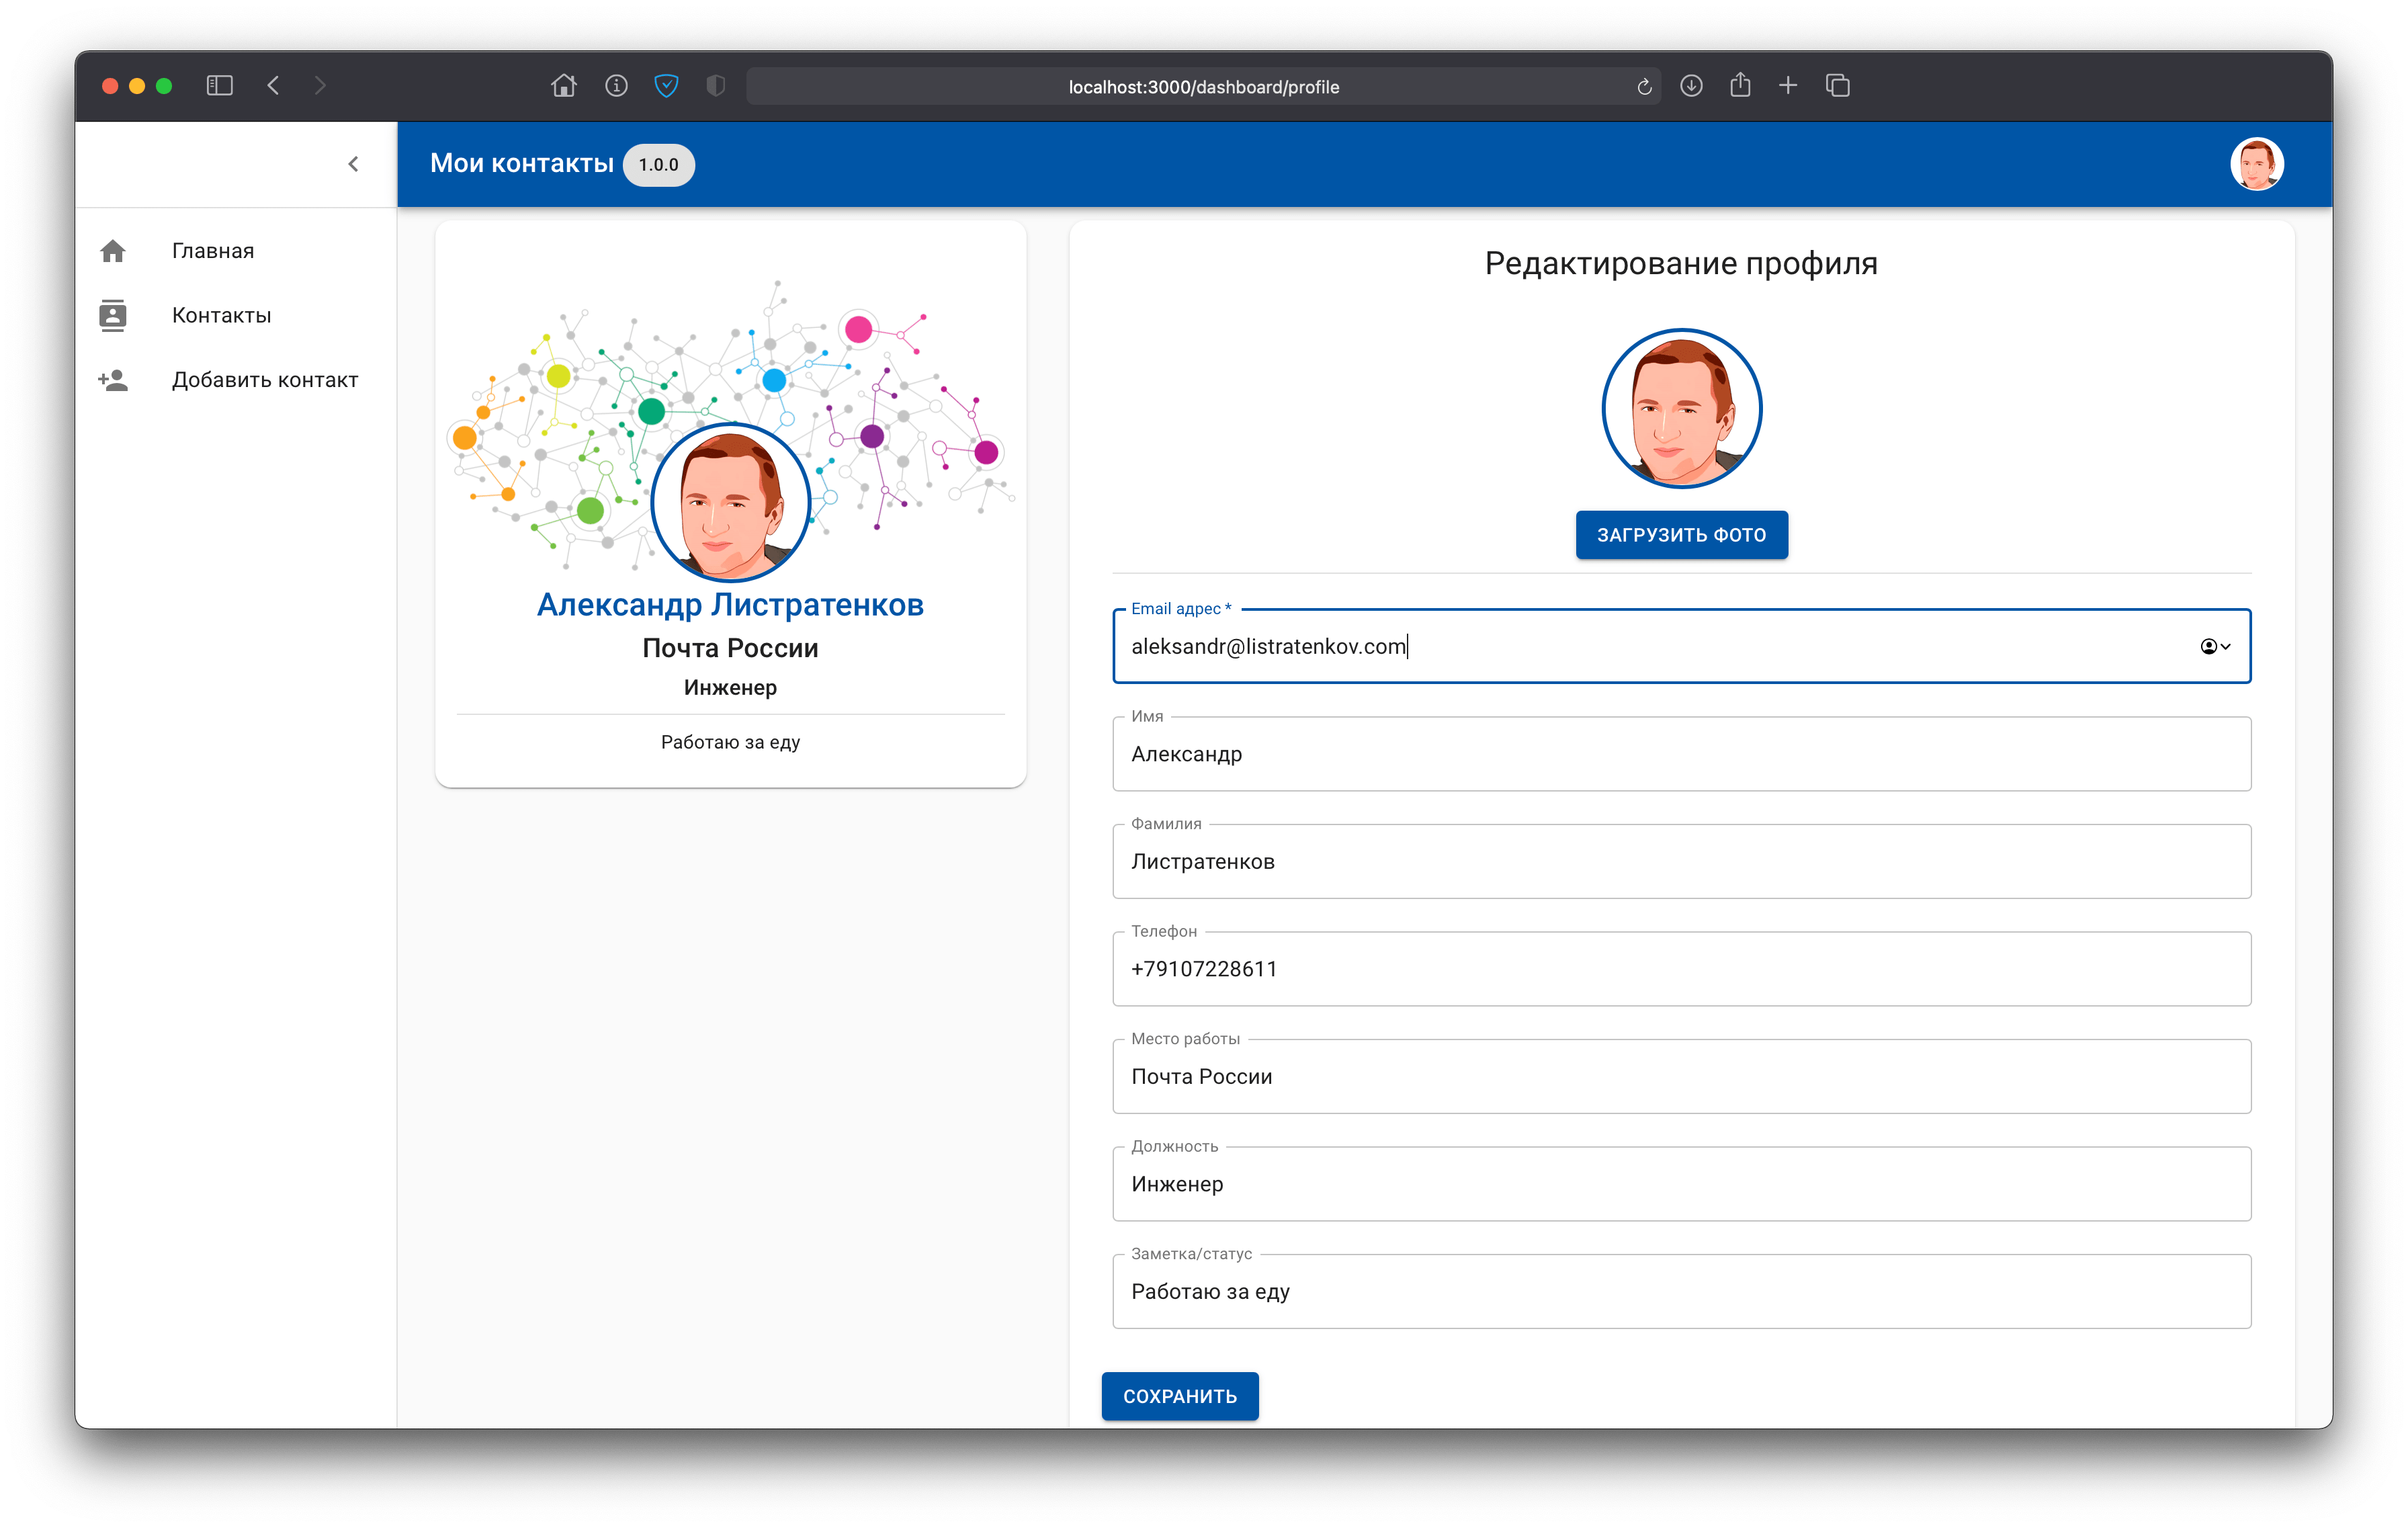
Task: Toggle the Safari sidebar panel button
Action: click(220, 86)
